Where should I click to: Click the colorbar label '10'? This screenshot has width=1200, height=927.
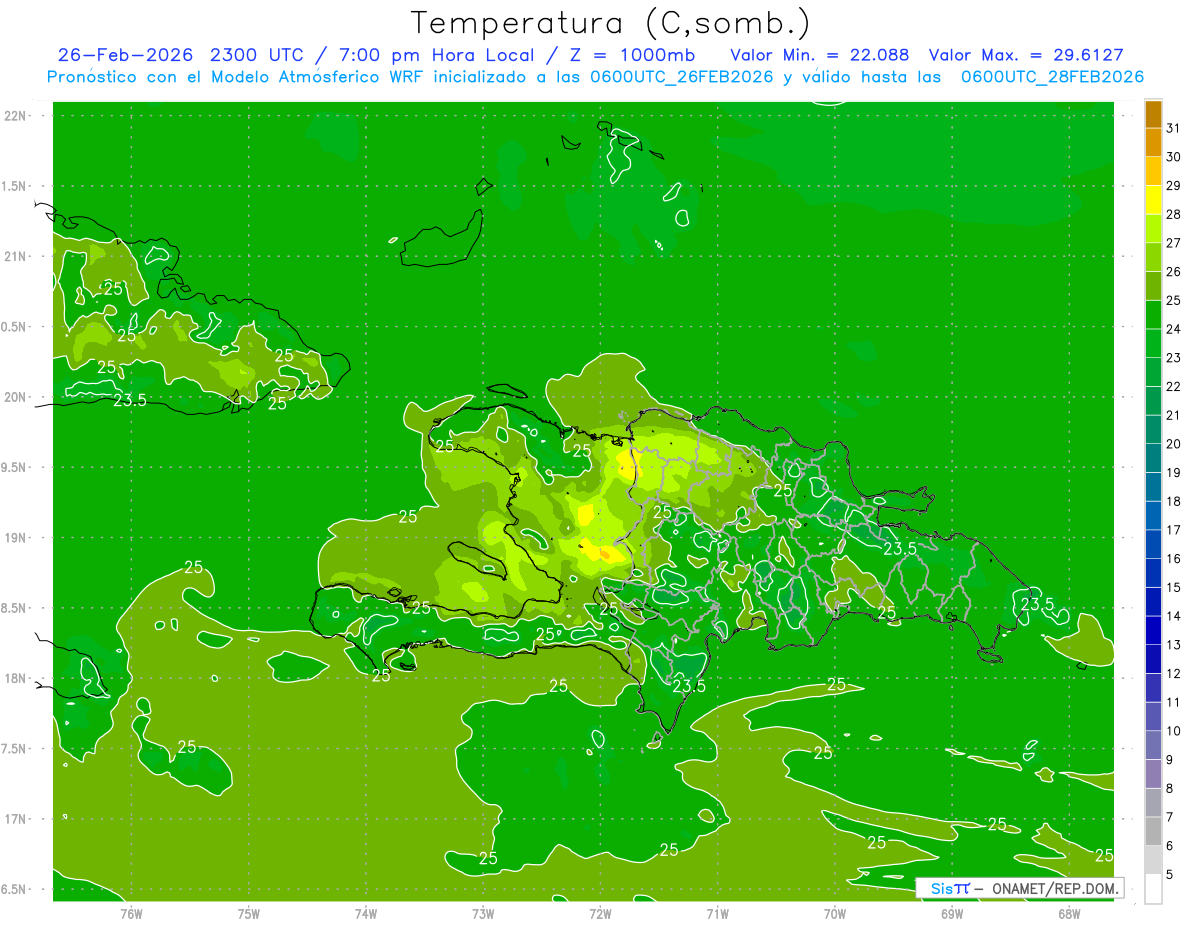coord(1174,731)
